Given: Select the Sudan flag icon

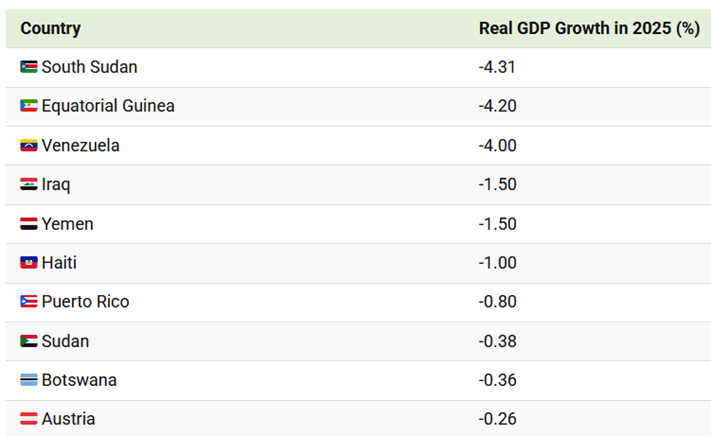Looking at the screenshot, I should tap(29, 341).
